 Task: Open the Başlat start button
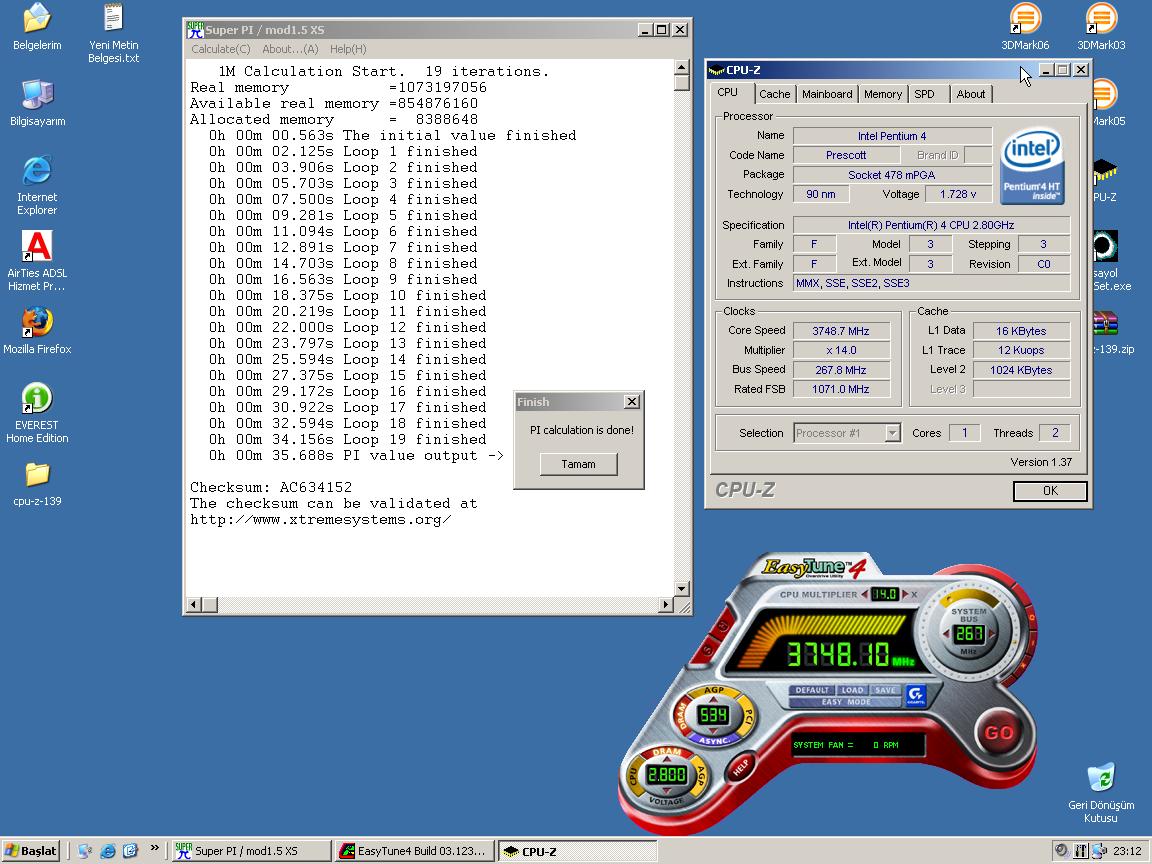point(31,851)
